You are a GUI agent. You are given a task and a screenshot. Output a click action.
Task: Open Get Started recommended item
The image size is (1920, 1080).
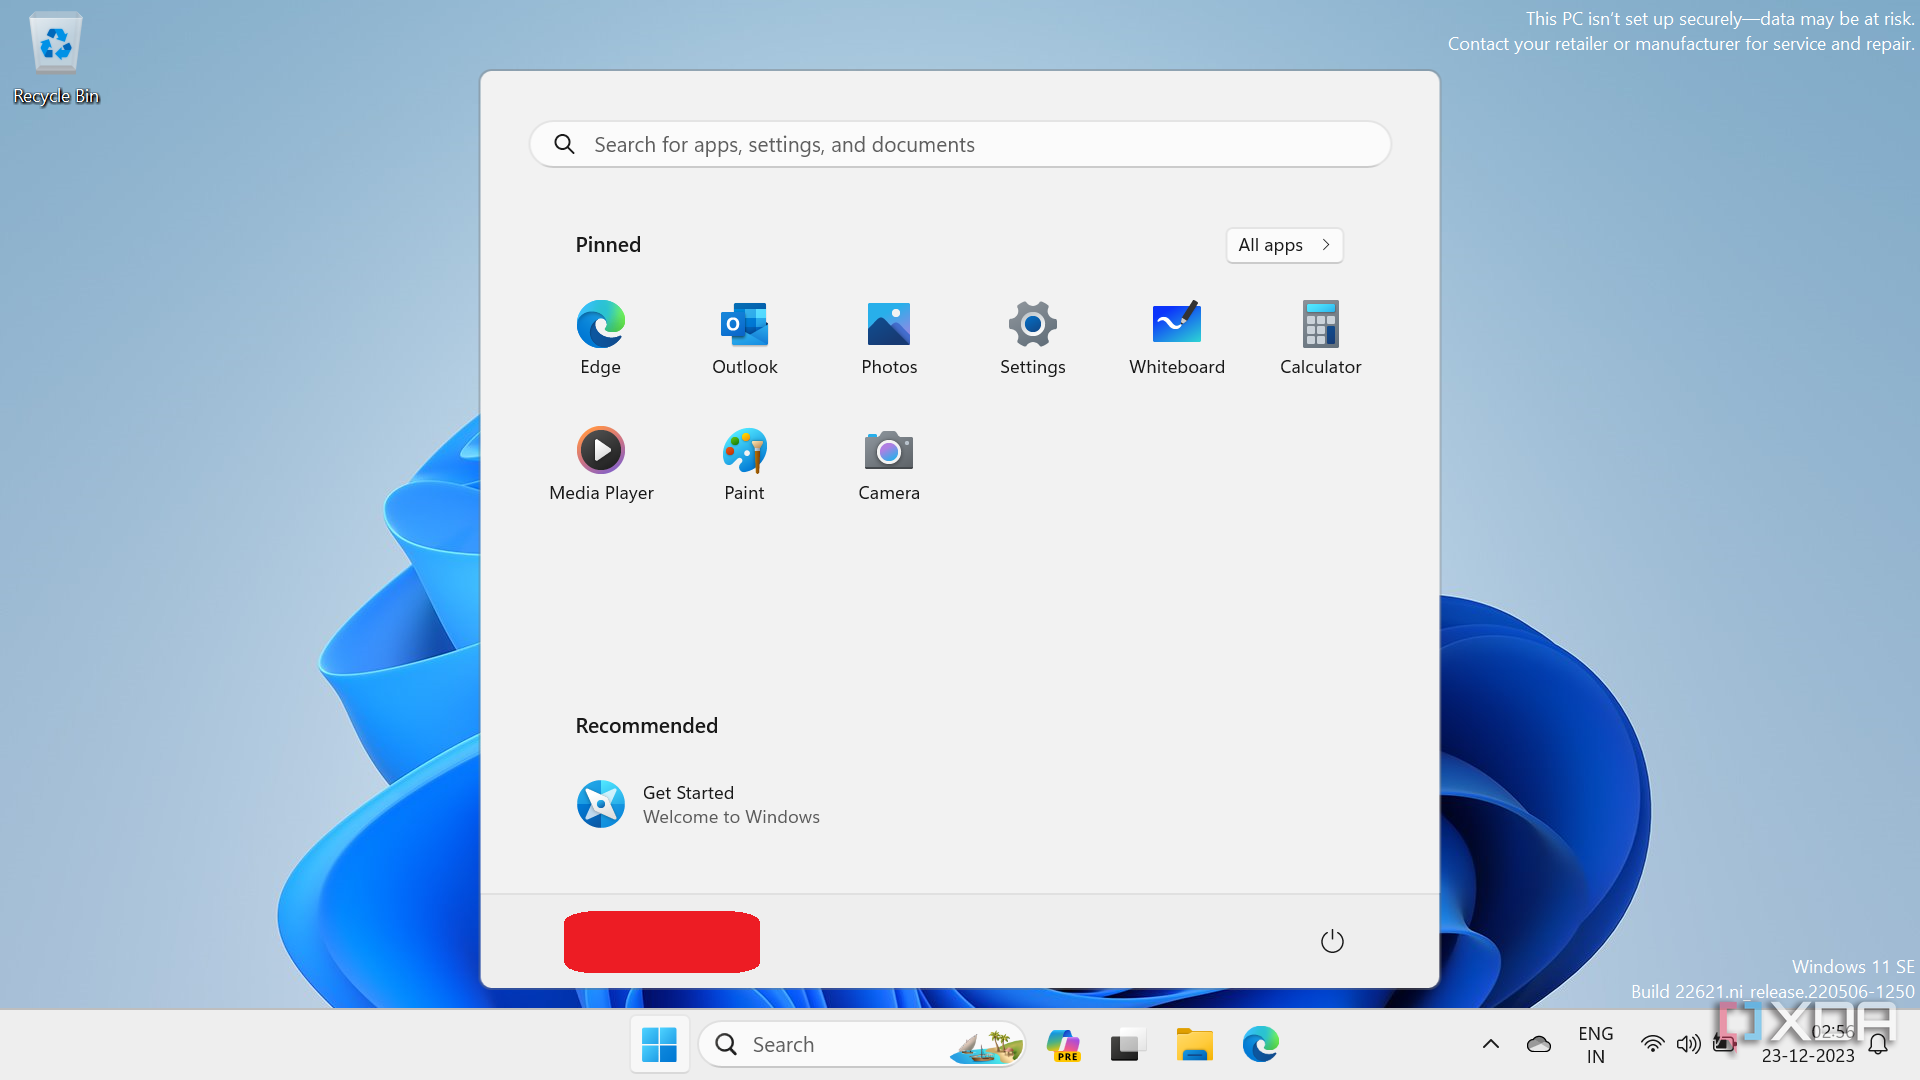(x=700, y=804)
